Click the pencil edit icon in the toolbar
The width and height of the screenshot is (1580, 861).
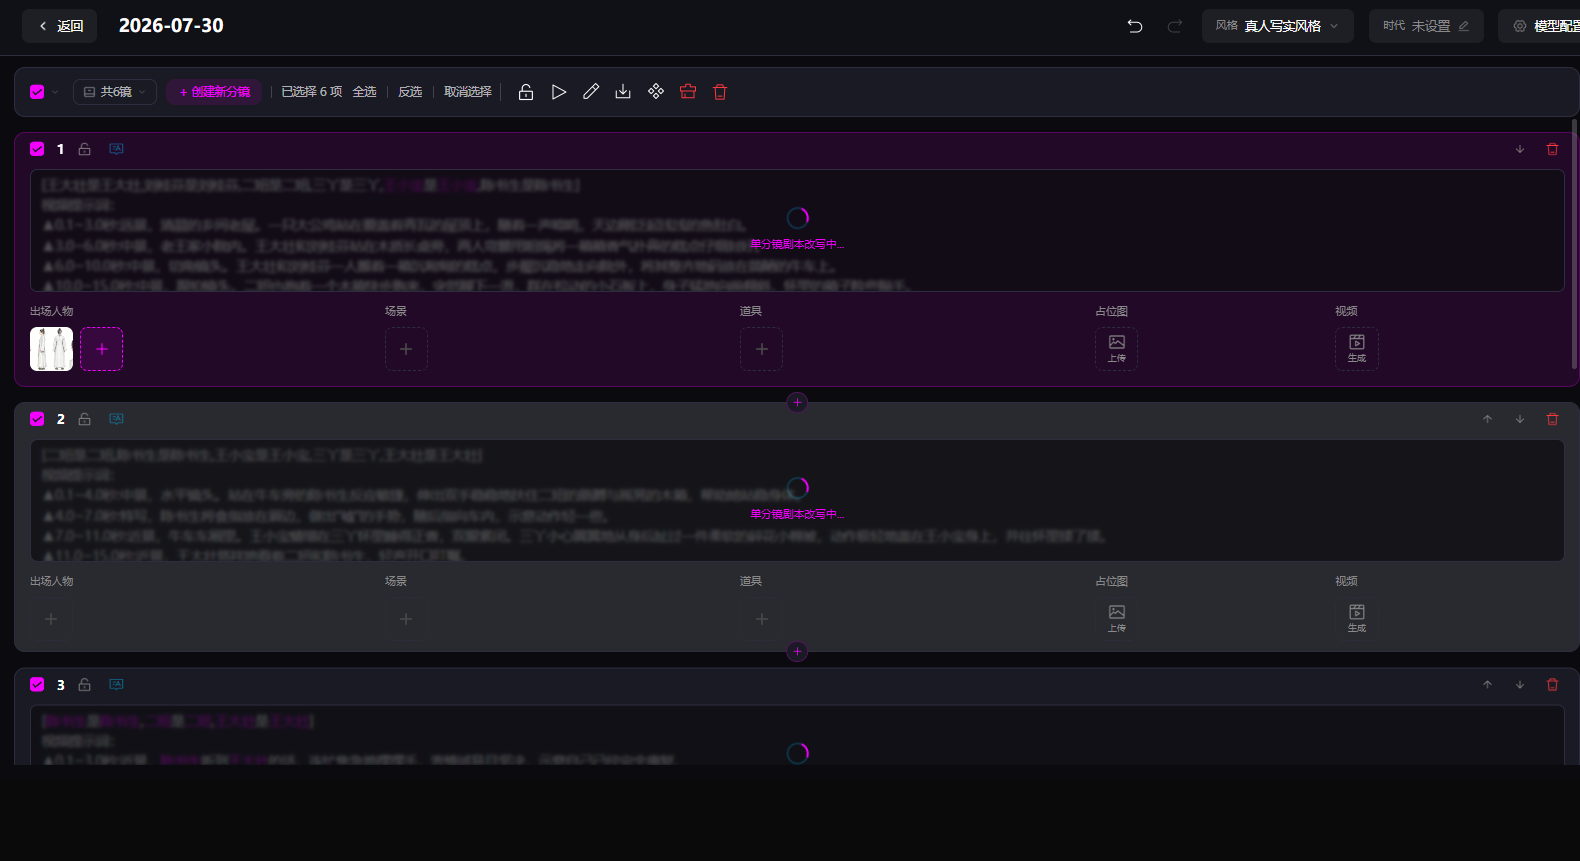[x=591, y=92]
